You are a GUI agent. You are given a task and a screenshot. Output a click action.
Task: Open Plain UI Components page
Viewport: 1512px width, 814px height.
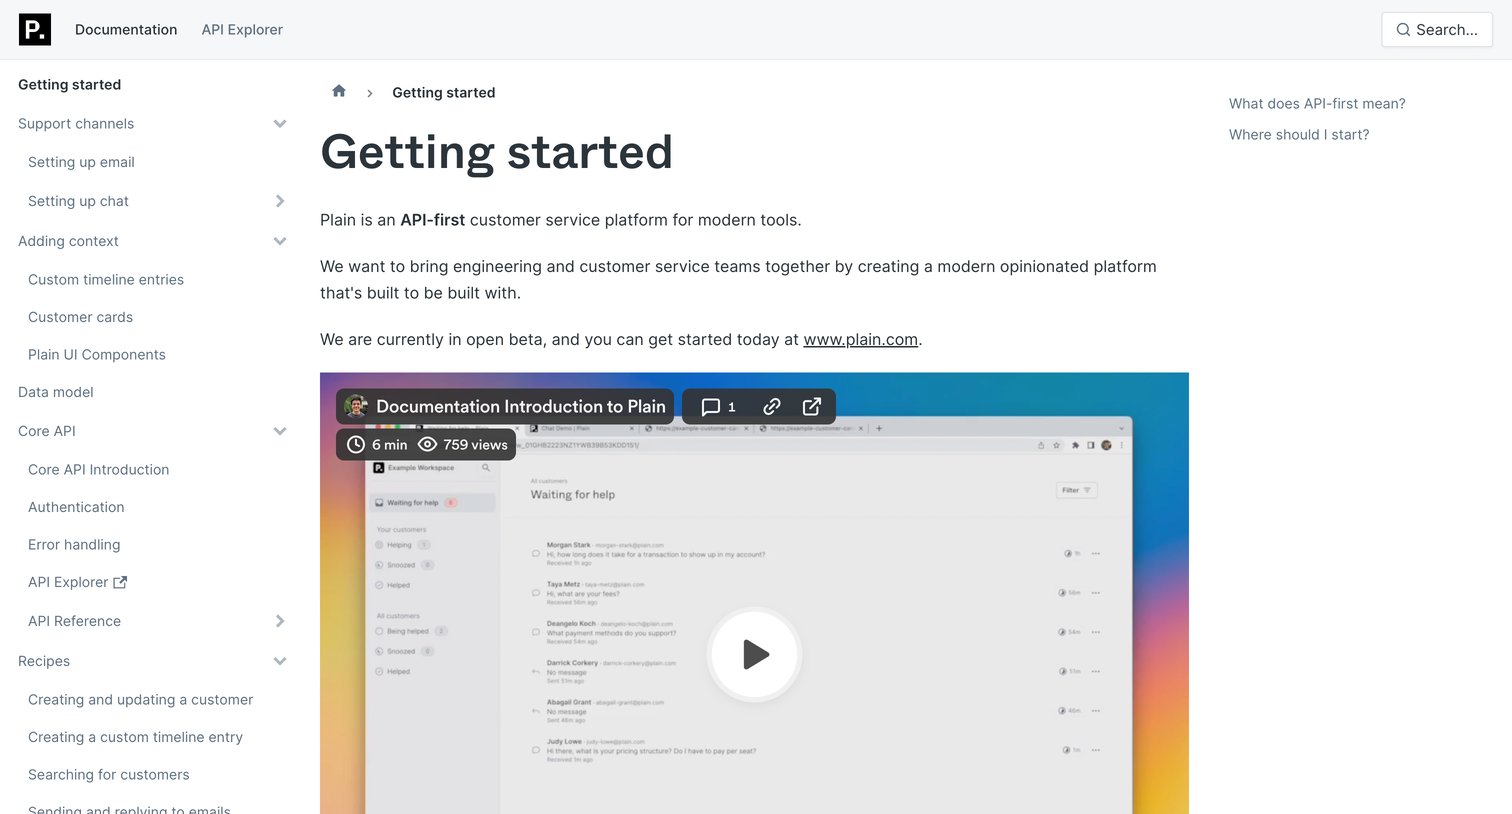[97, 354]
